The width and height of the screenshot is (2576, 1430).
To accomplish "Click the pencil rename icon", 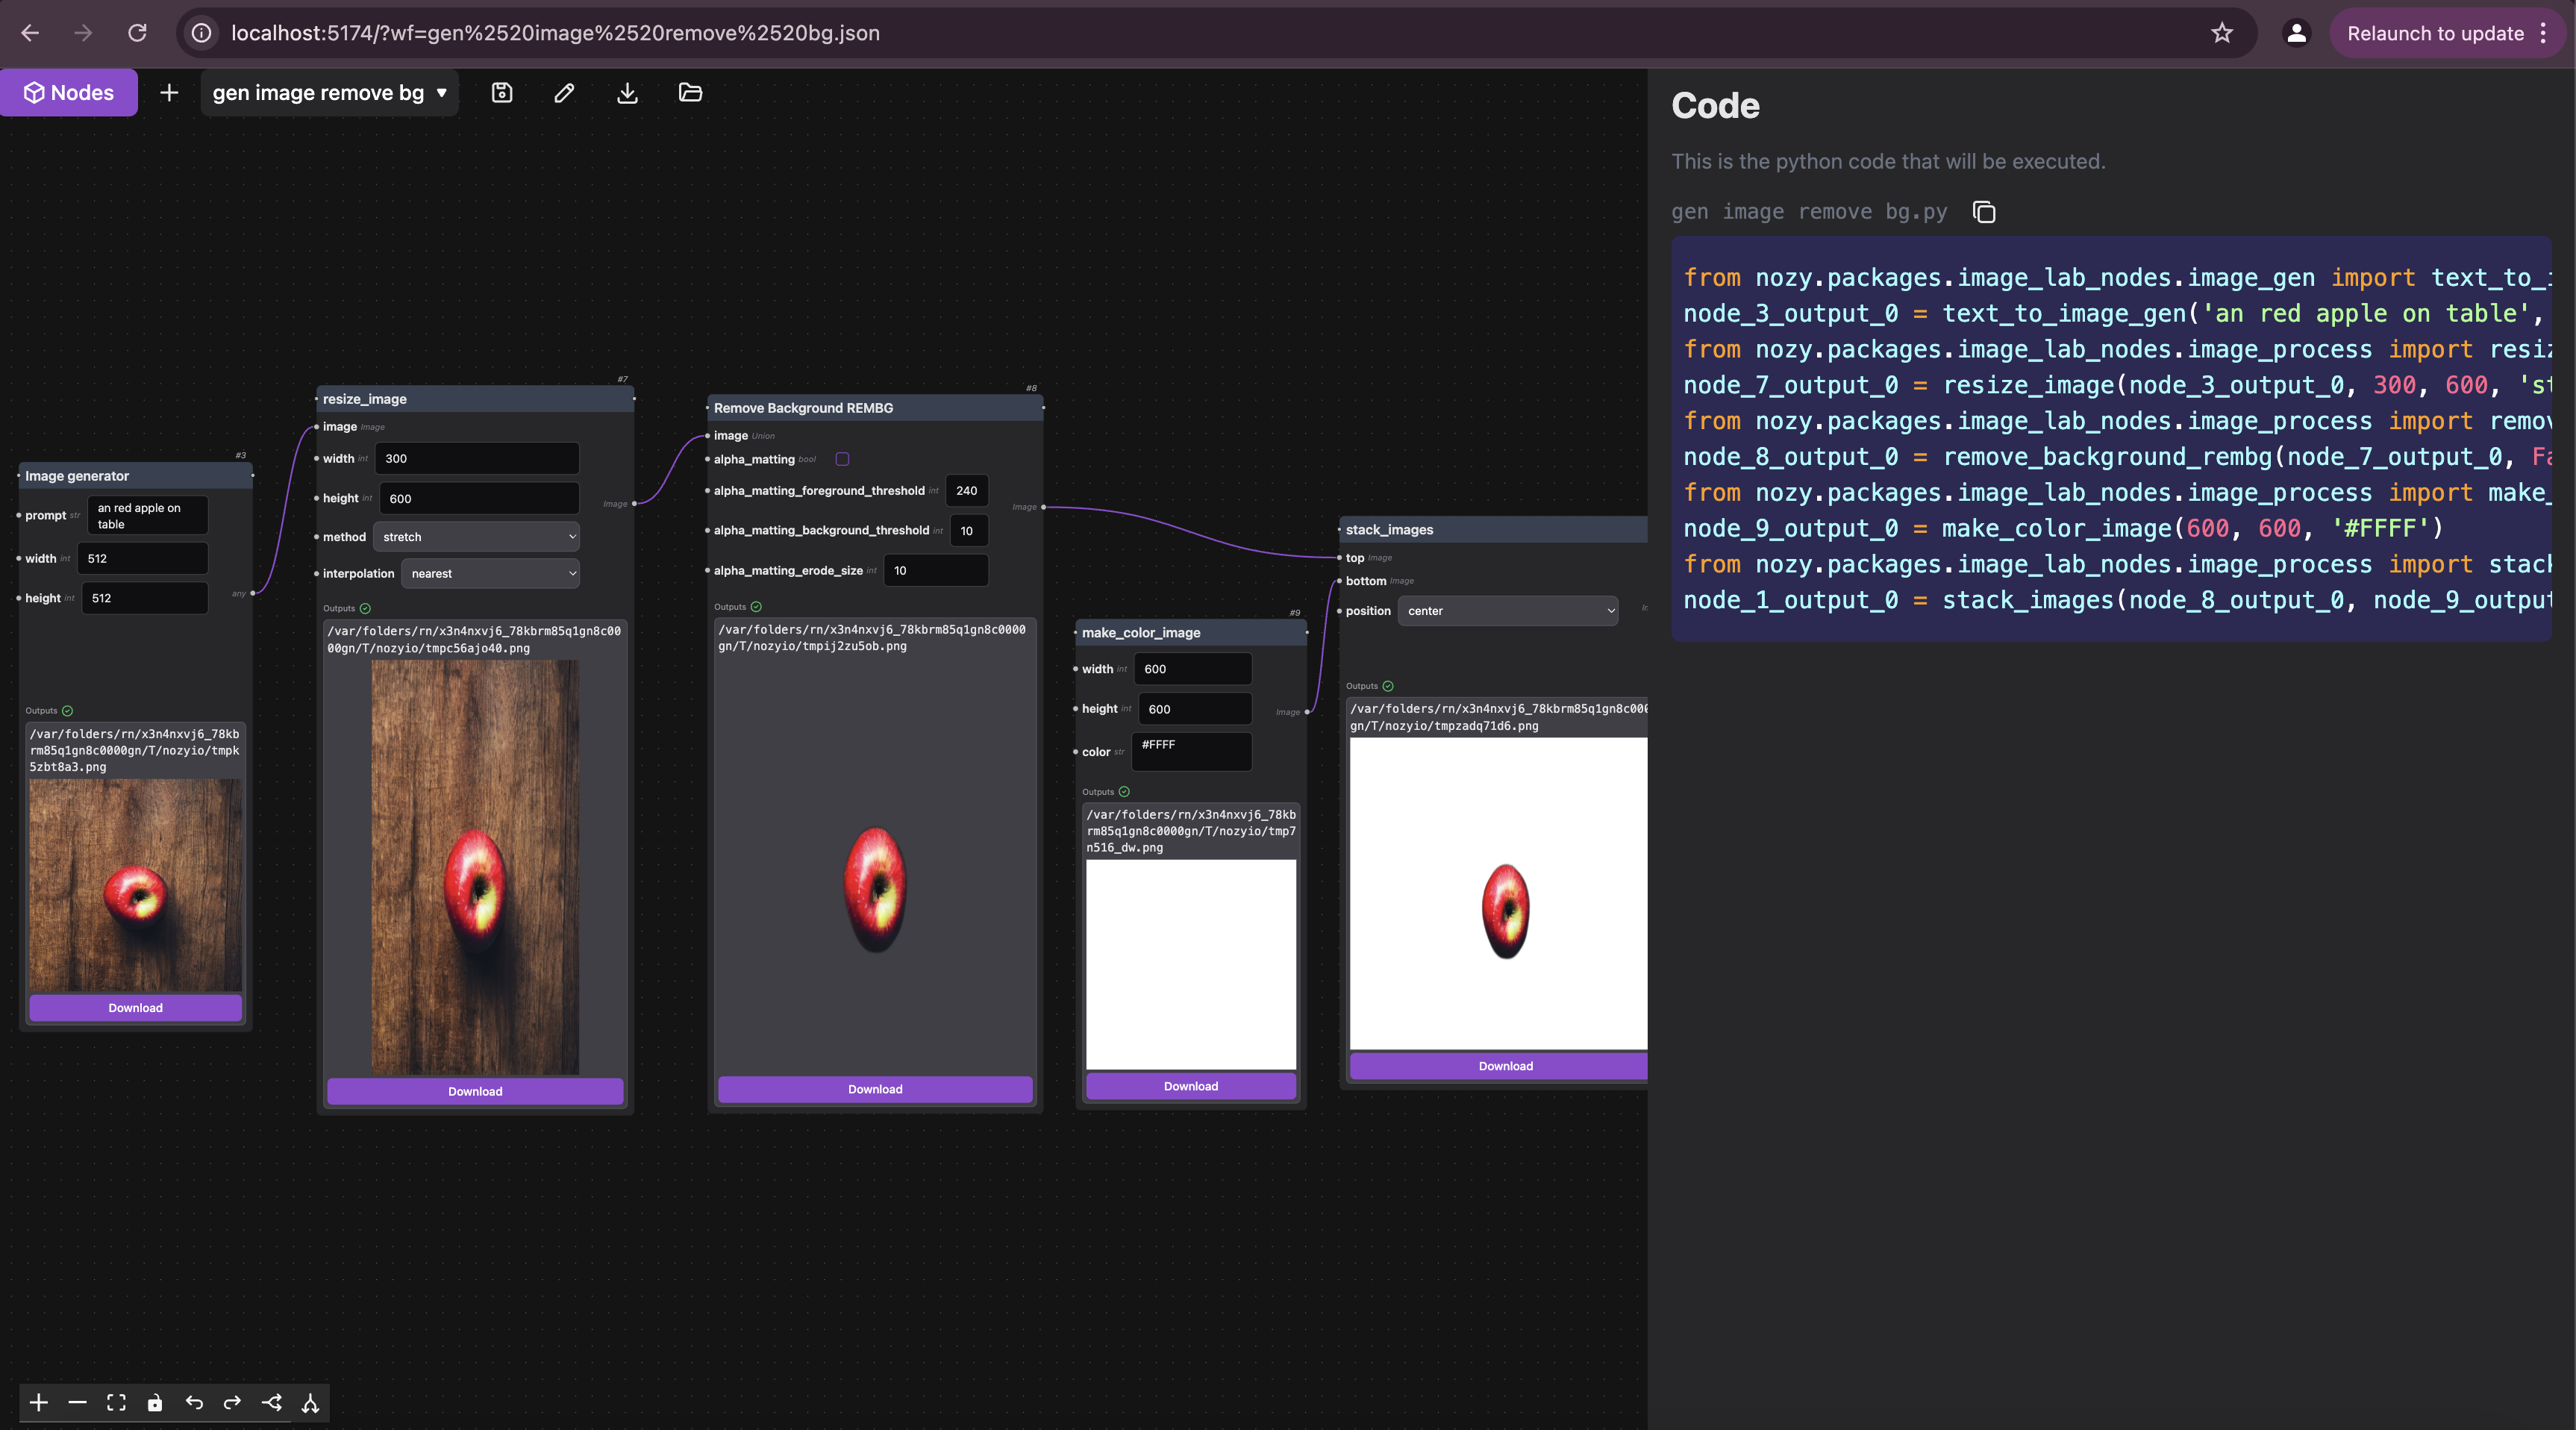I will (x=564, y=93).
